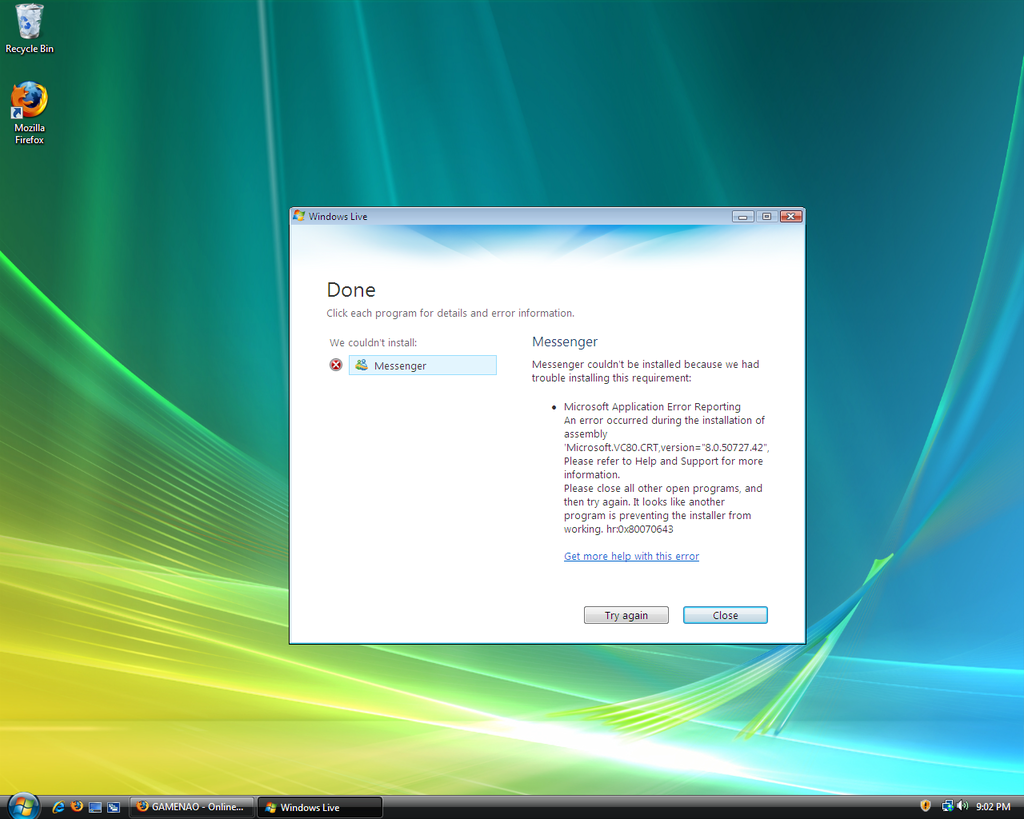This screenshot has width=1024, height=819.
Task: Open the Recycle Bin desktop icon
Action: point(29,29)
